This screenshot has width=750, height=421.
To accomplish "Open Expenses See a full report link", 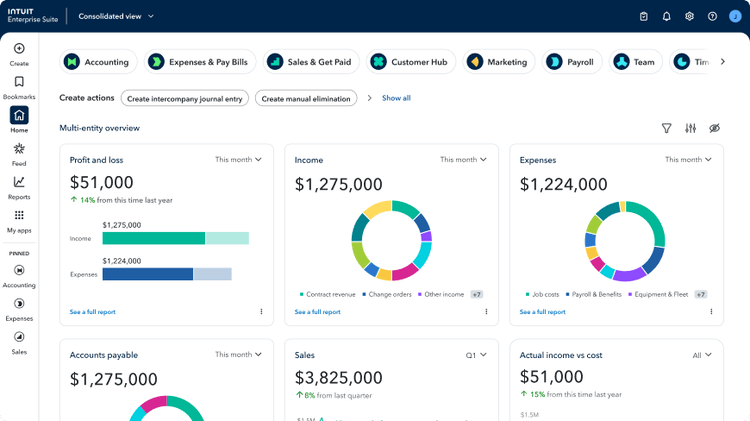I will (542, 312).
